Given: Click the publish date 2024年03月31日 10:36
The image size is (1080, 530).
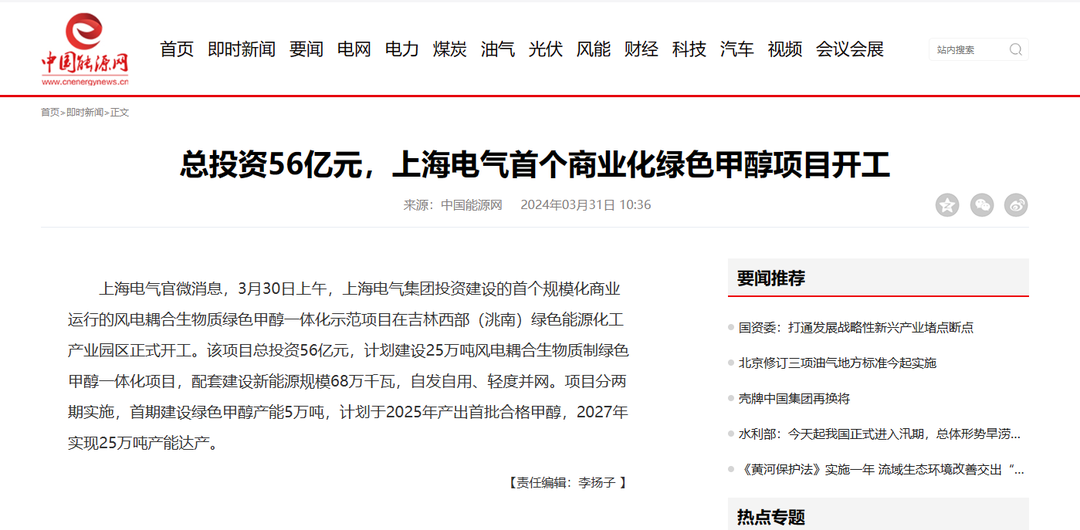Looking at the screenshot, I should tap(585, 205).
